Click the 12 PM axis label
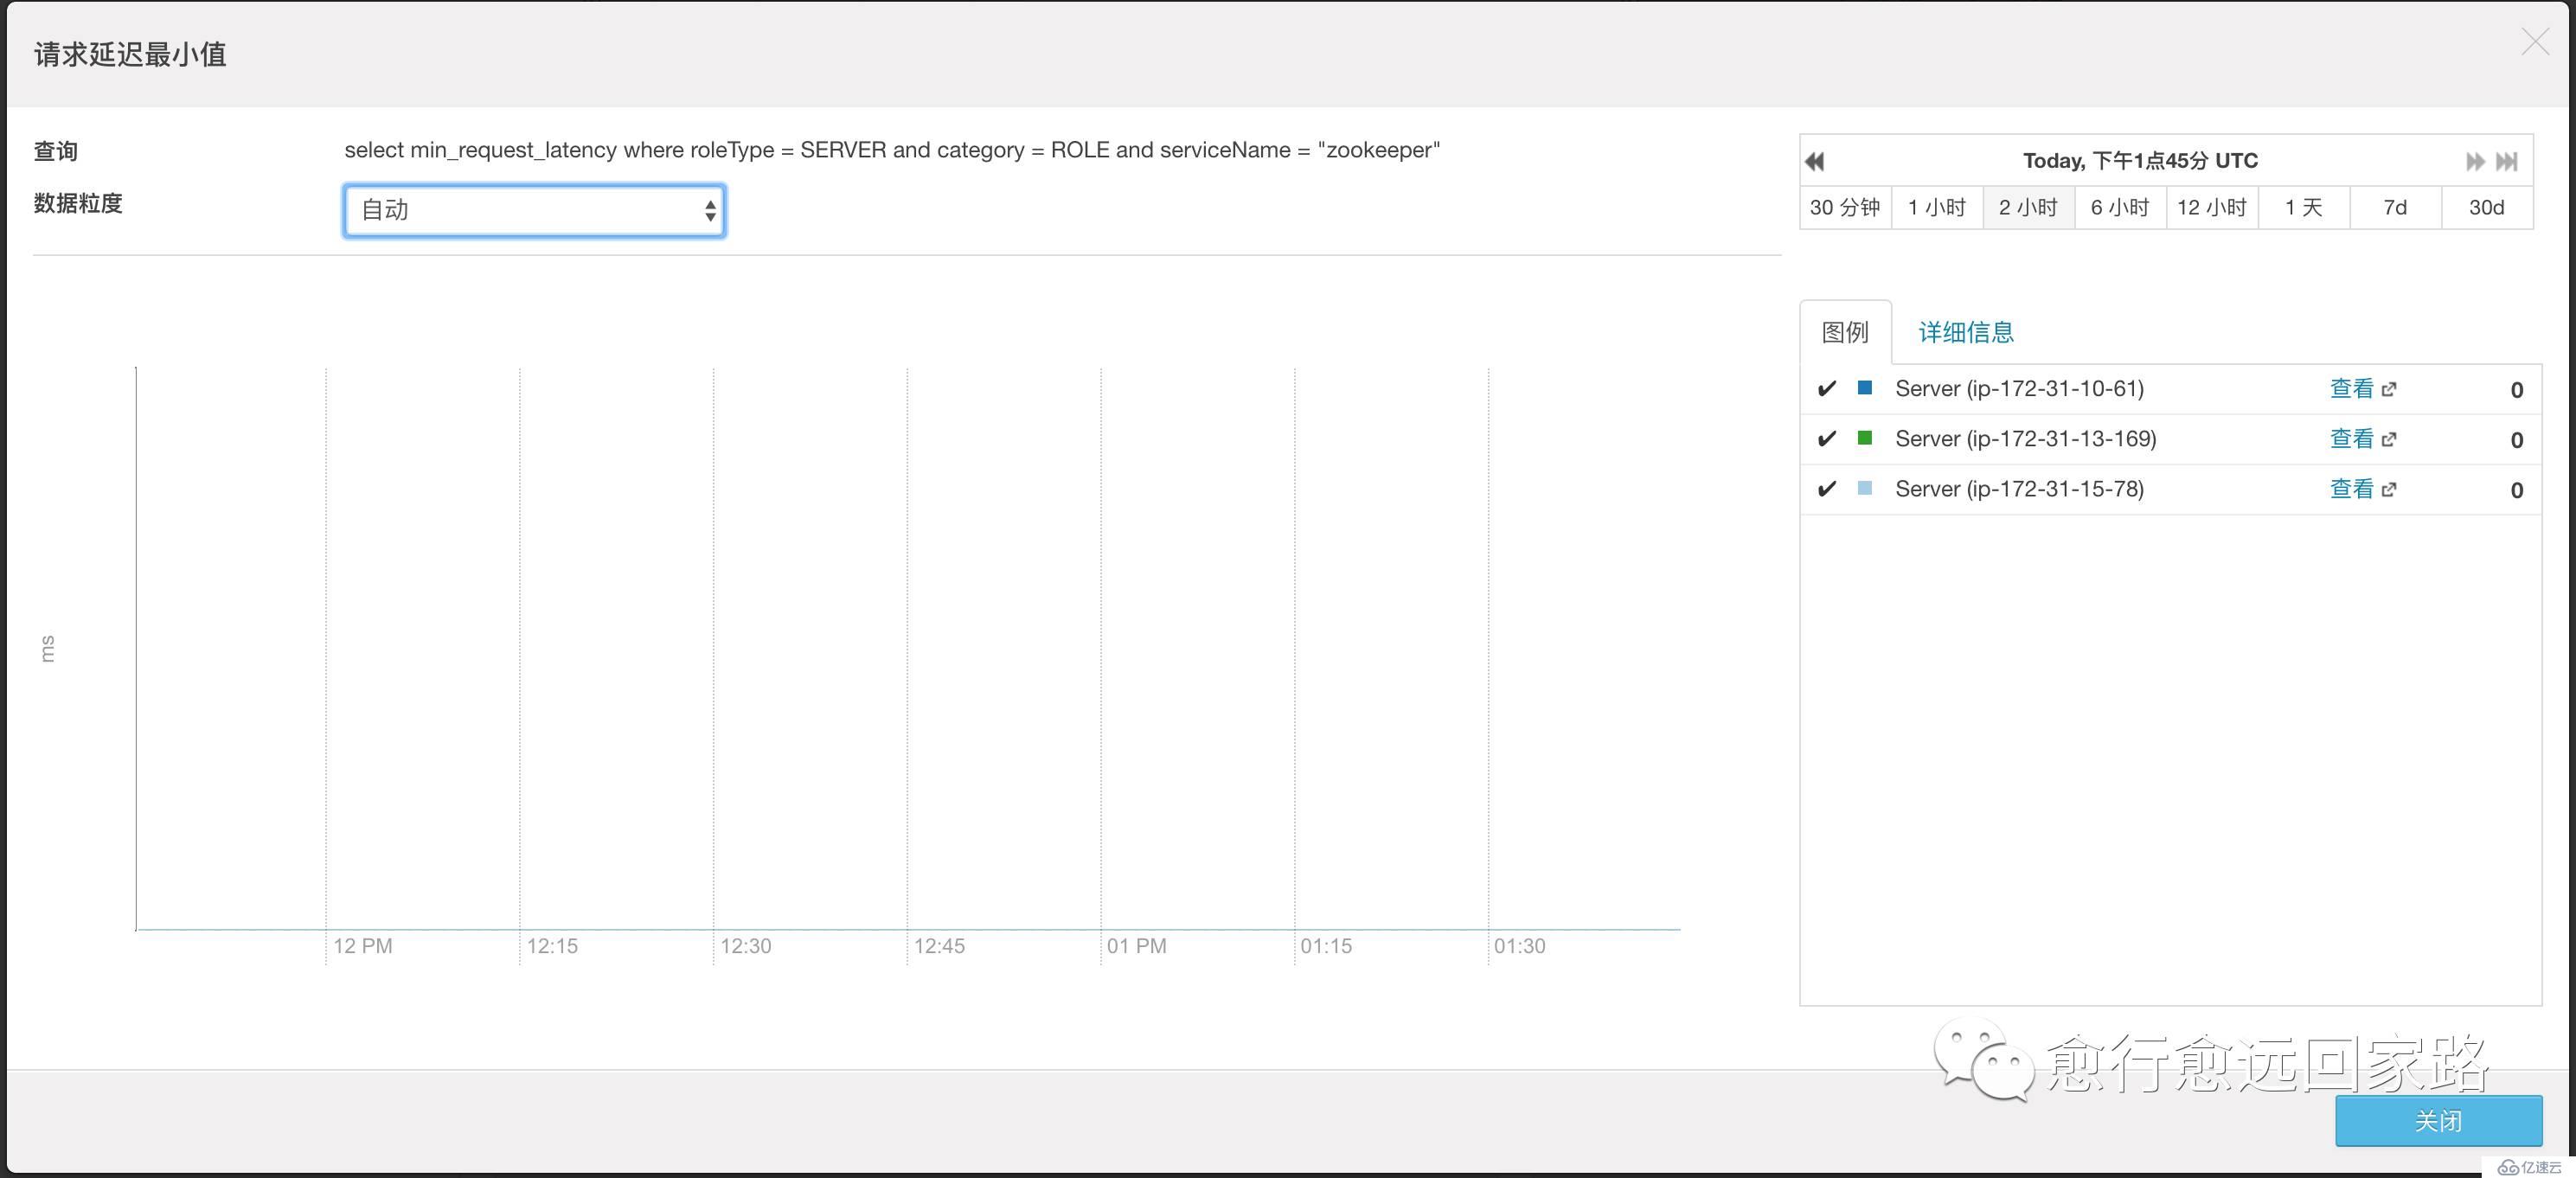 click(x=362, y=946)
